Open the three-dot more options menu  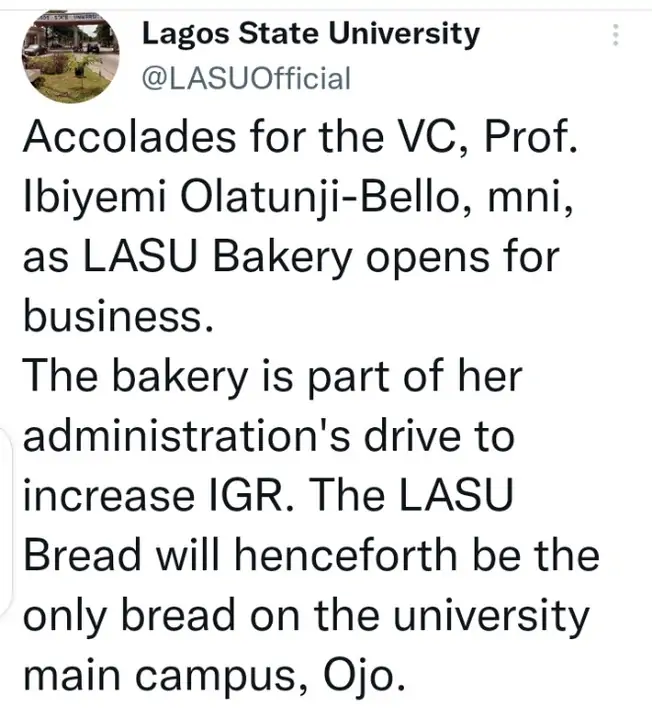click(x=615, y=37)
